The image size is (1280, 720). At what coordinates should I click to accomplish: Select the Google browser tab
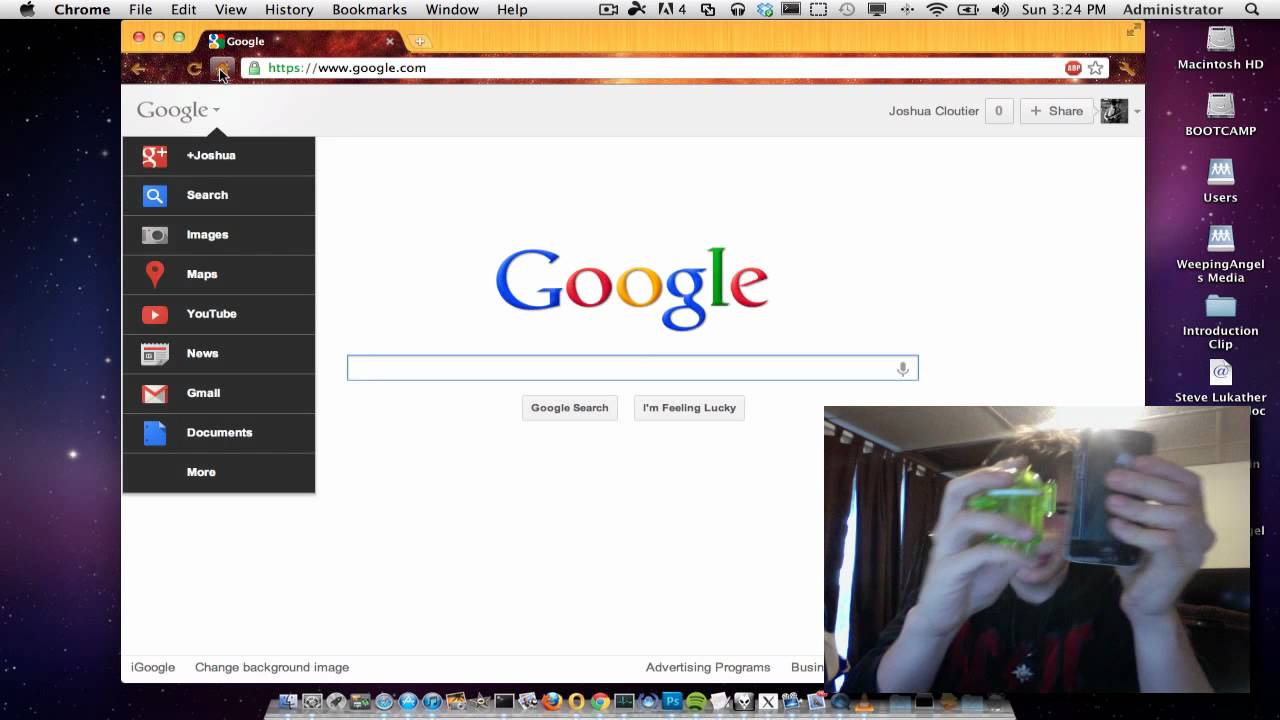(301, 41)
